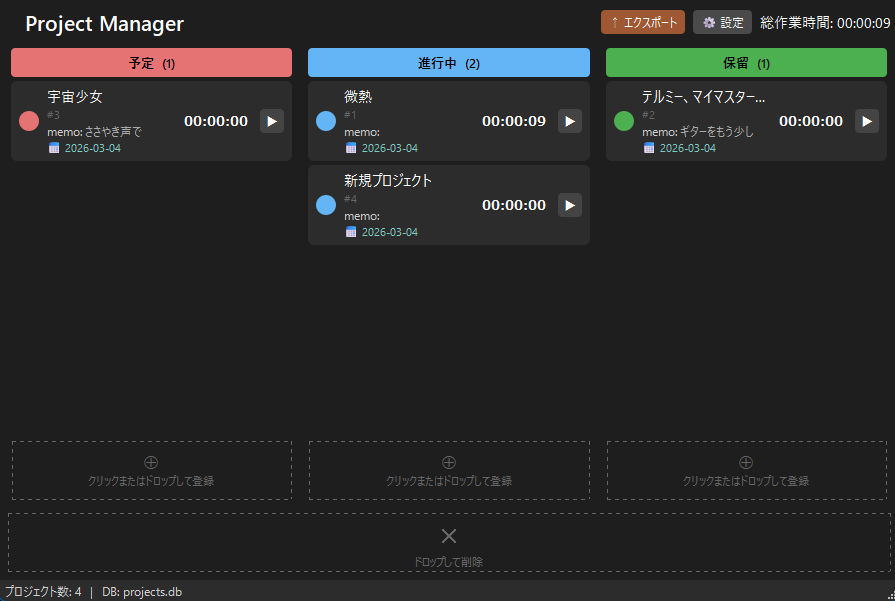Viewport: 895px width, 601px height.
Task: Click the green status circle of テルミー、マイマスター
Action: 624,121
